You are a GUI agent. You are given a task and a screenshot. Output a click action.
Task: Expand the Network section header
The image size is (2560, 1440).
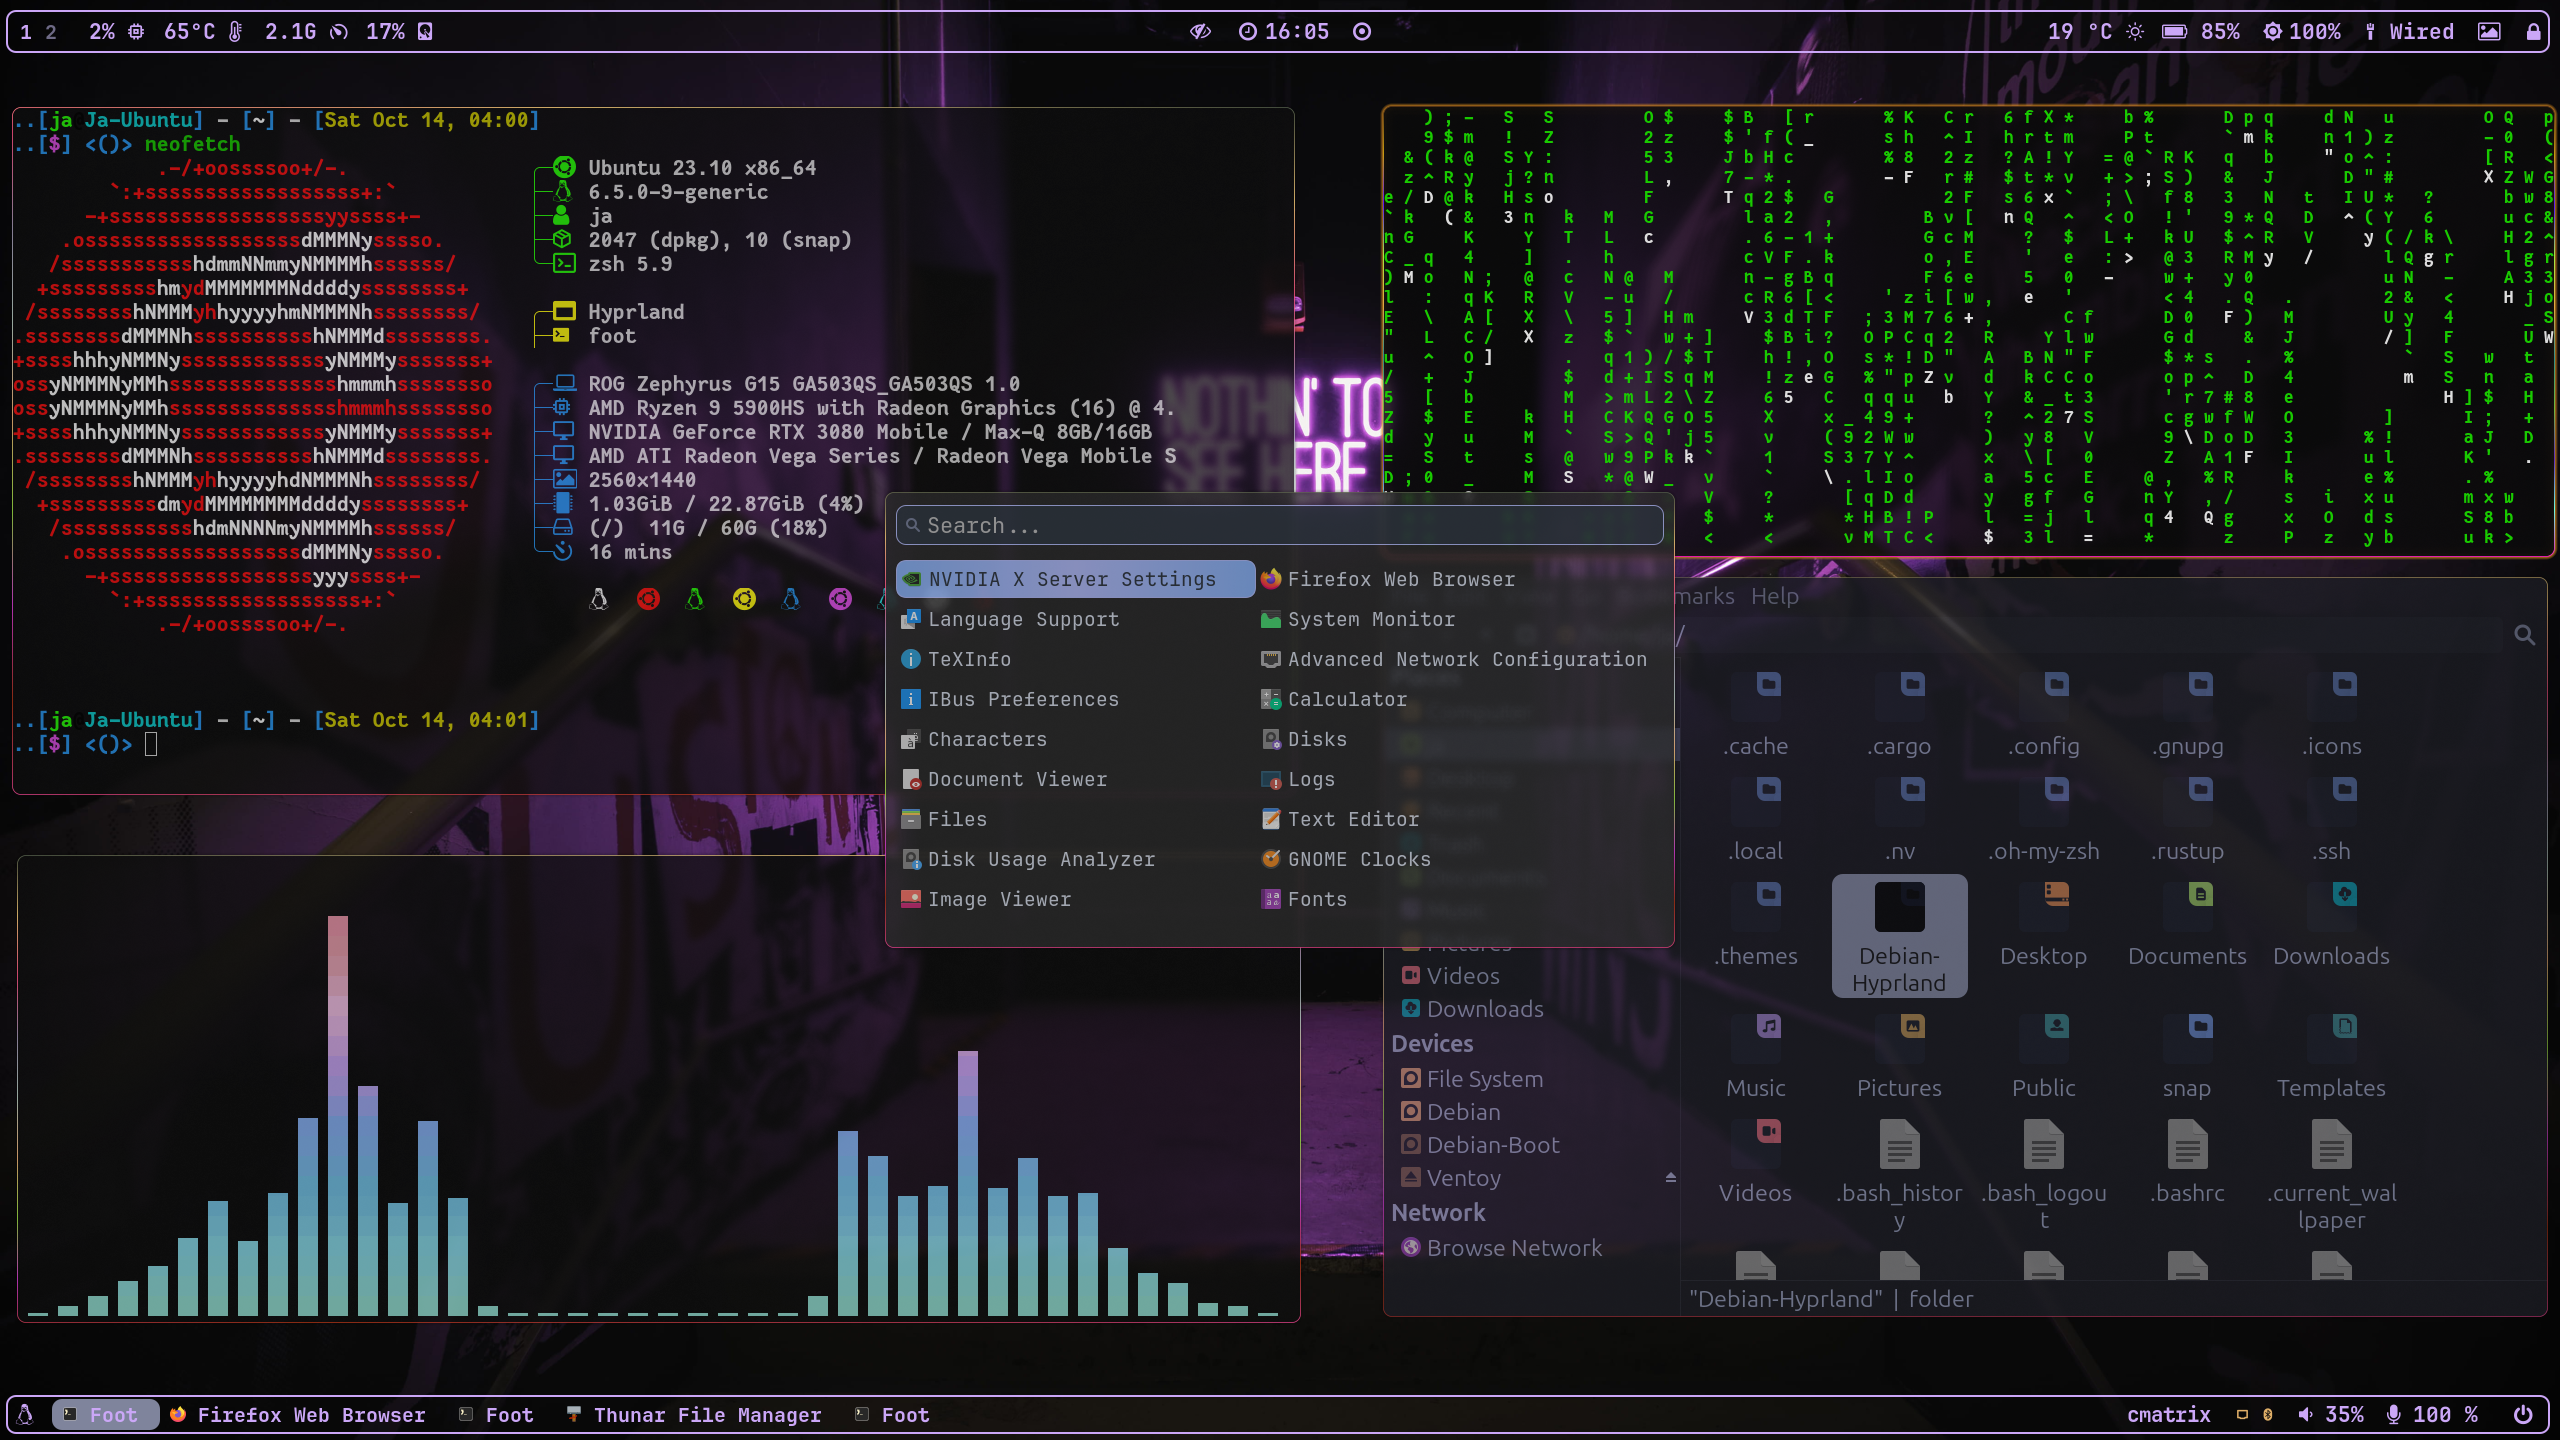pyautogui.click(x=1438, y=1212)
